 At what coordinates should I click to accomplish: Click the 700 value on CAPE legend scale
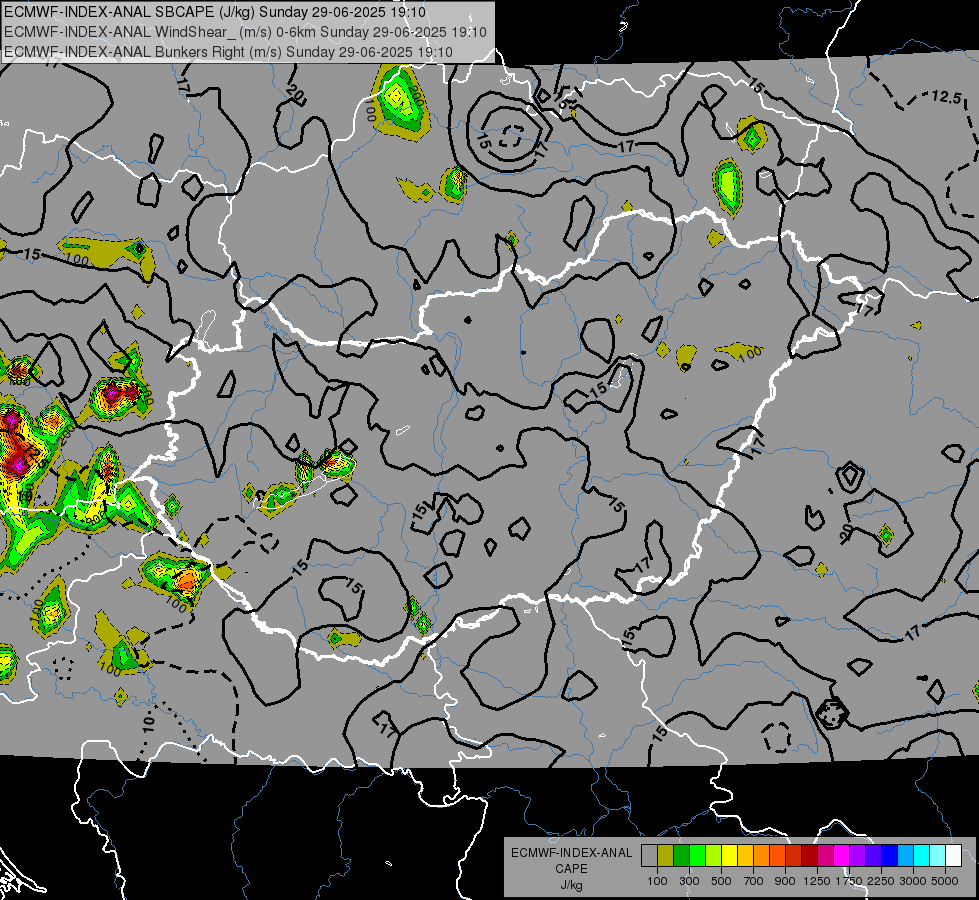tap(754, 881)
